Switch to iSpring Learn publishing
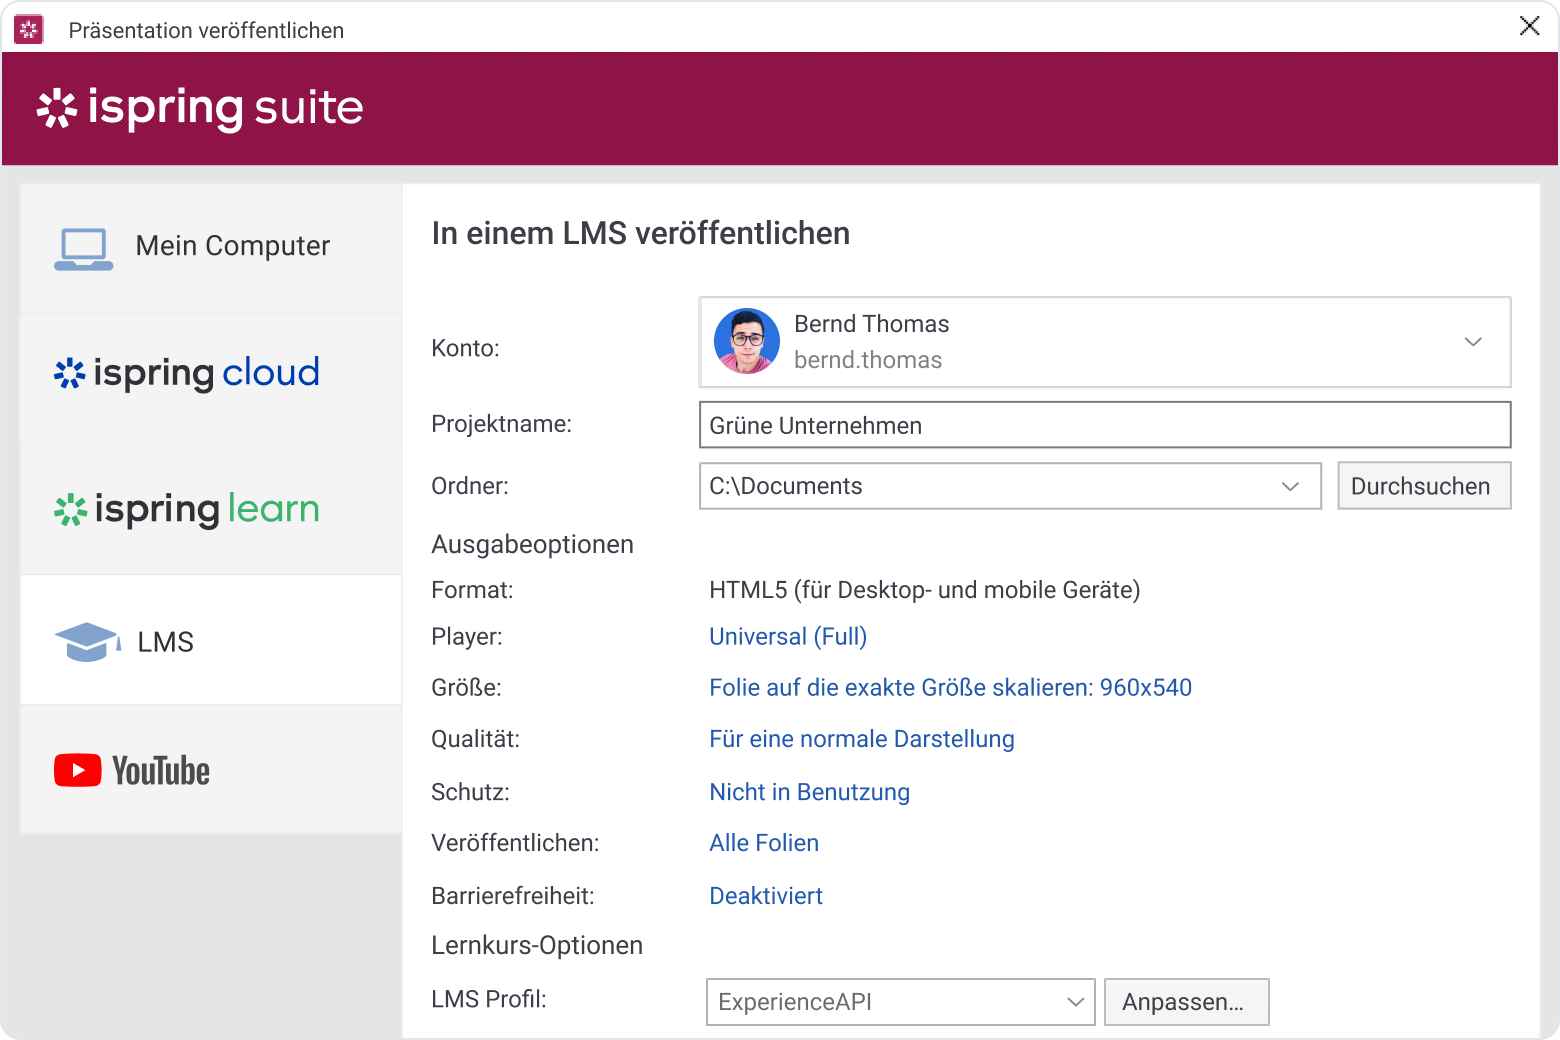Image resolution: width=1560 pixels, height=1040 pixels. coord(186,509)
